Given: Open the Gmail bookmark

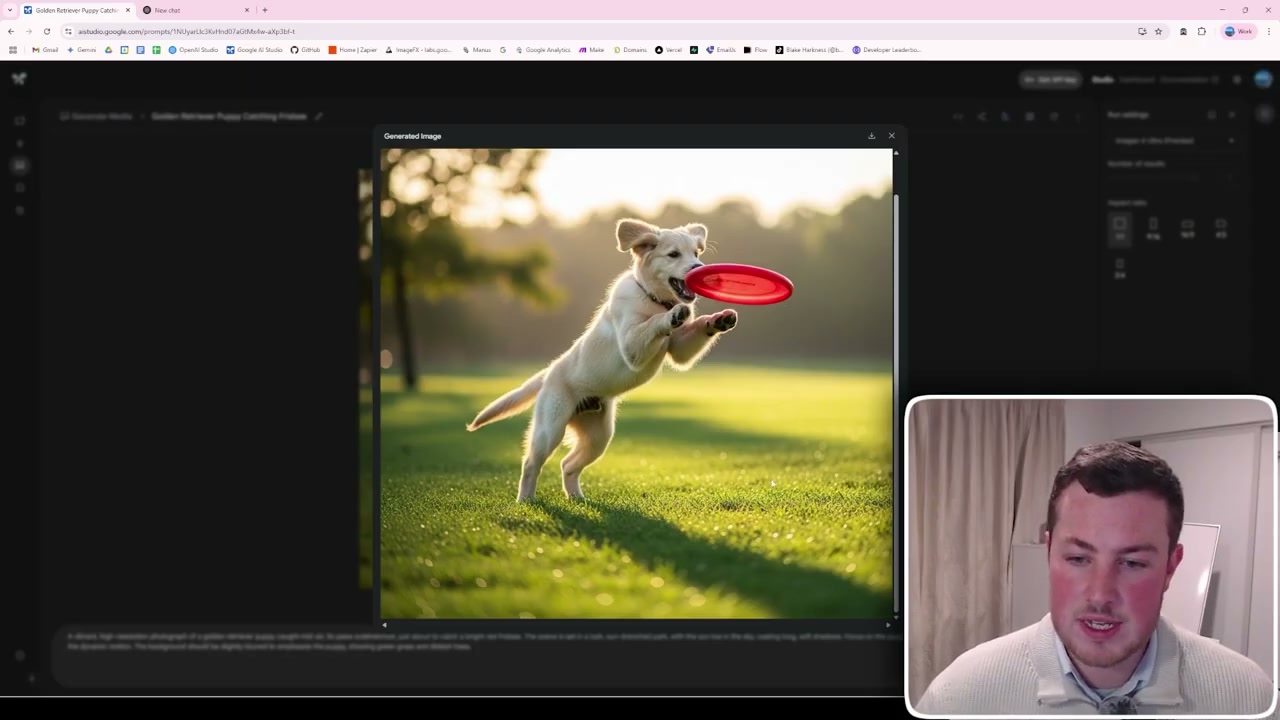Looking at the screenshot, I should (x=45, y=50).
